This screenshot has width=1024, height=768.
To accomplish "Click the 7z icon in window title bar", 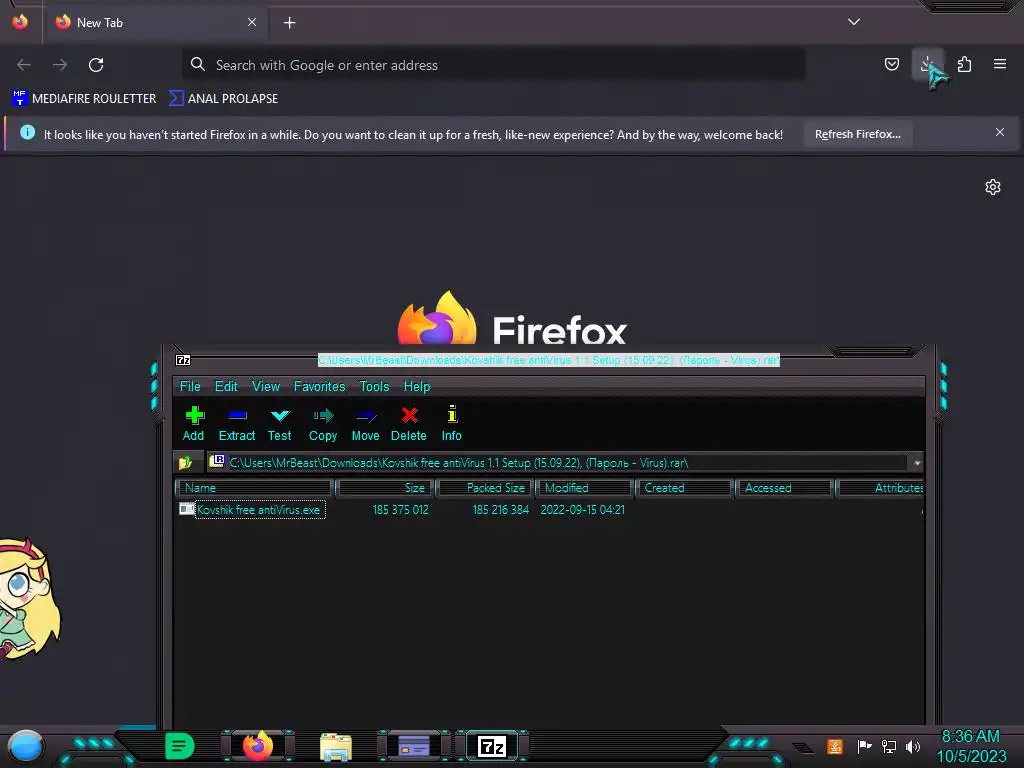I will click(x=184, y=360).
